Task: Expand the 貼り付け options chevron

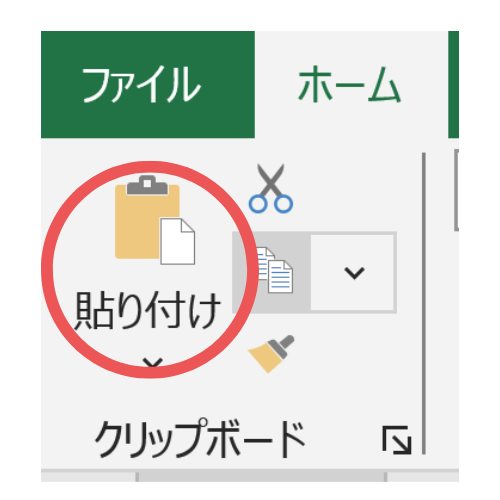Action: click(153, 363)
